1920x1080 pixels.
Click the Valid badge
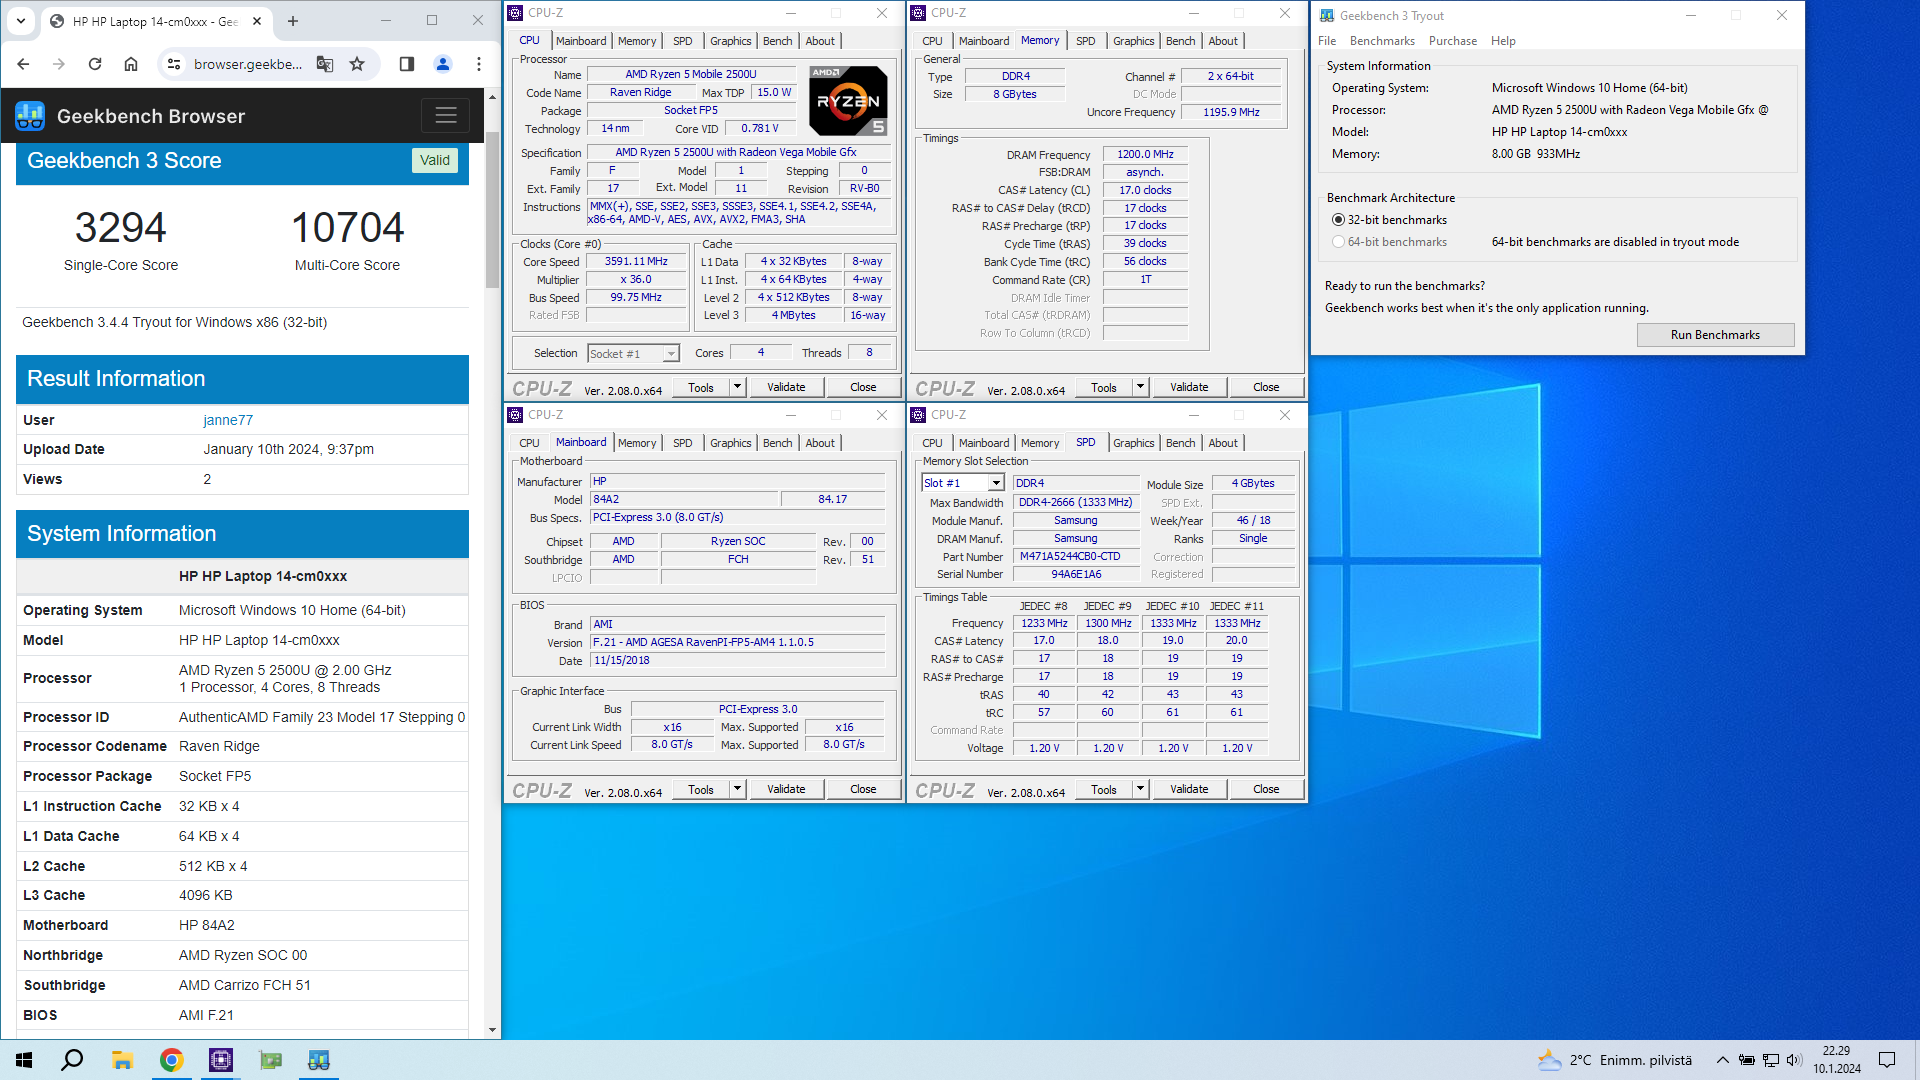(x=435, y=160)
